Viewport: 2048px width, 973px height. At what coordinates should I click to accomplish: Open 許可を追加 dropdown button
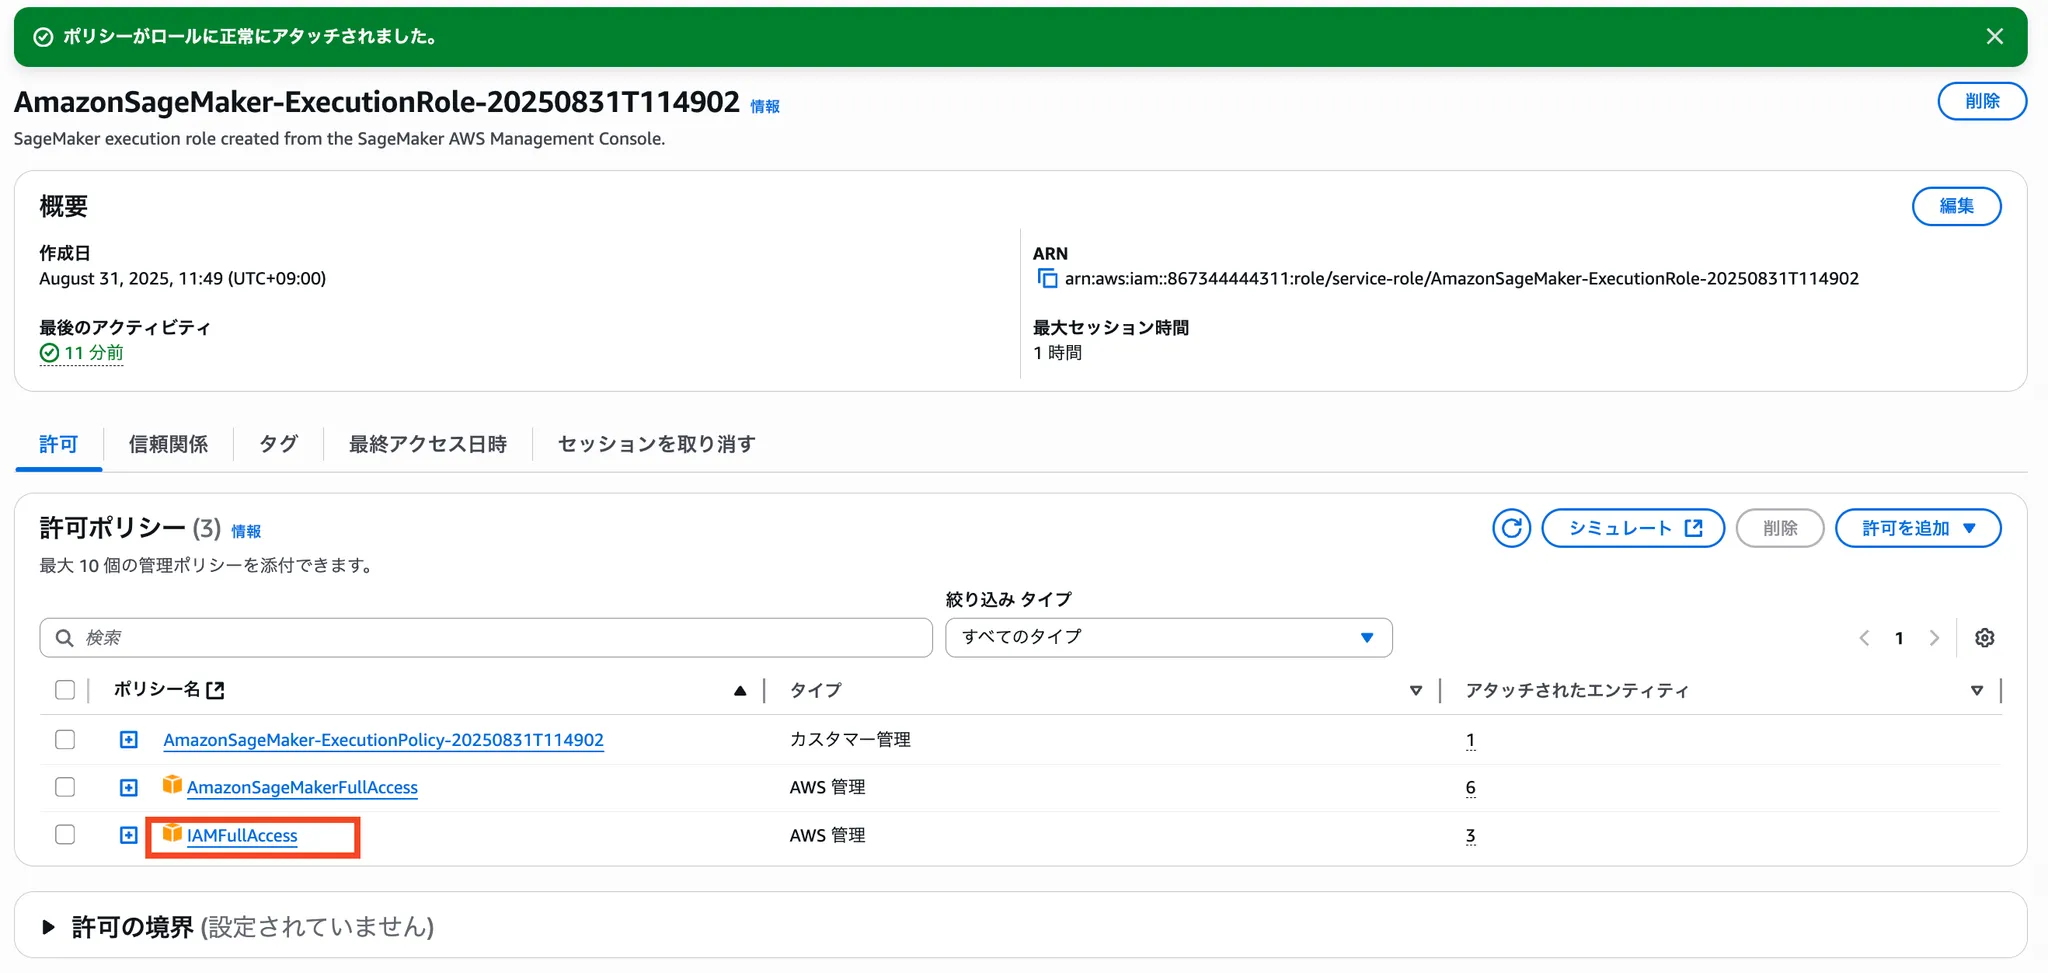[1918, 528]
